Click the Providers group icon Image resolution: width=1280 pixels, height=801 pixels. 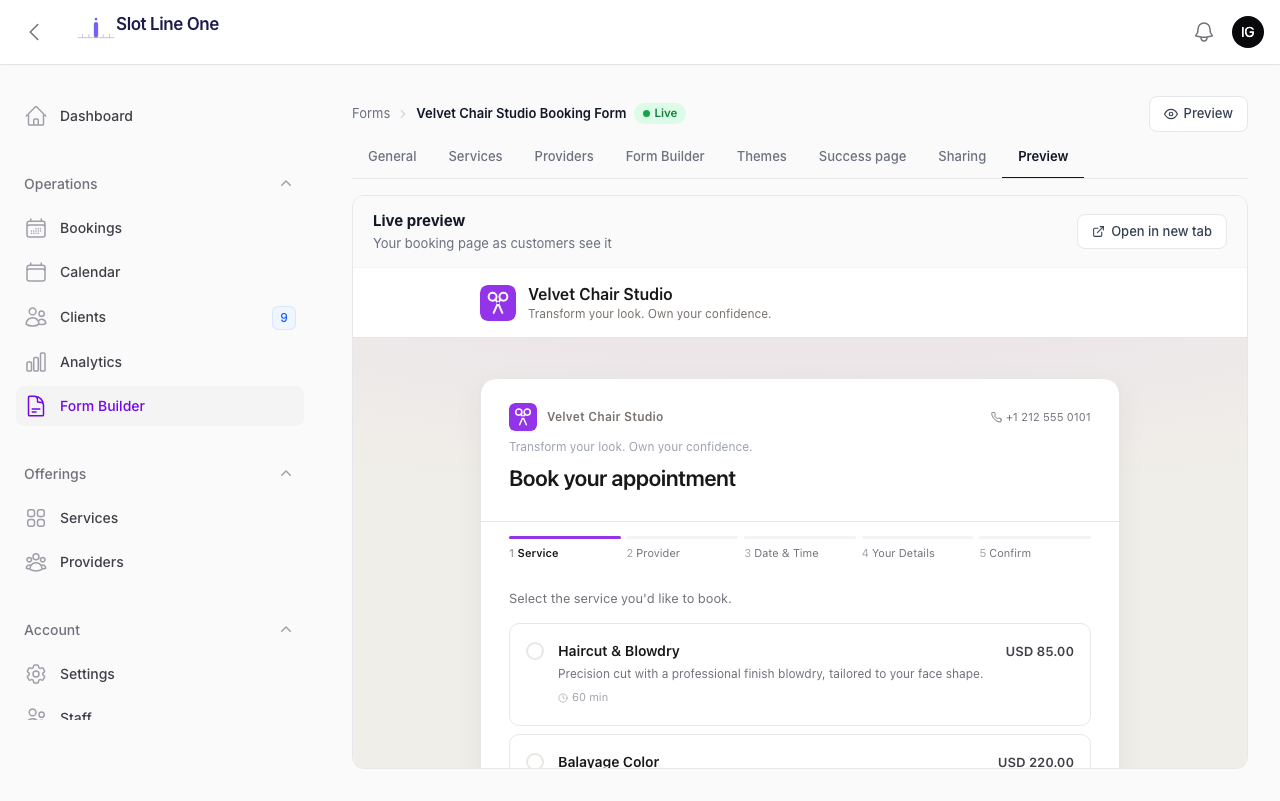(36, 562)
